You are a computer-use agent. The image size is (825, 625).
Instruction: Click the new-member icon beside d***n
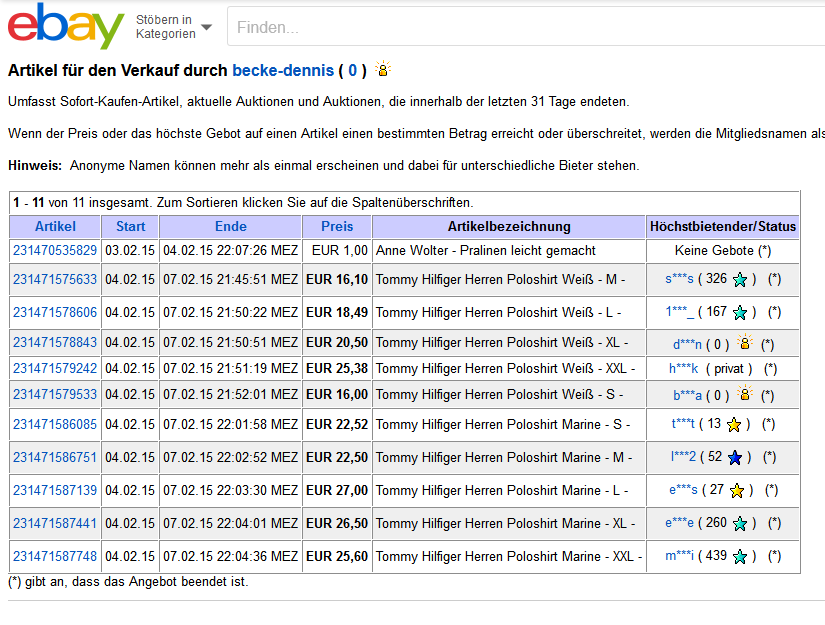(x=743, y=343)
